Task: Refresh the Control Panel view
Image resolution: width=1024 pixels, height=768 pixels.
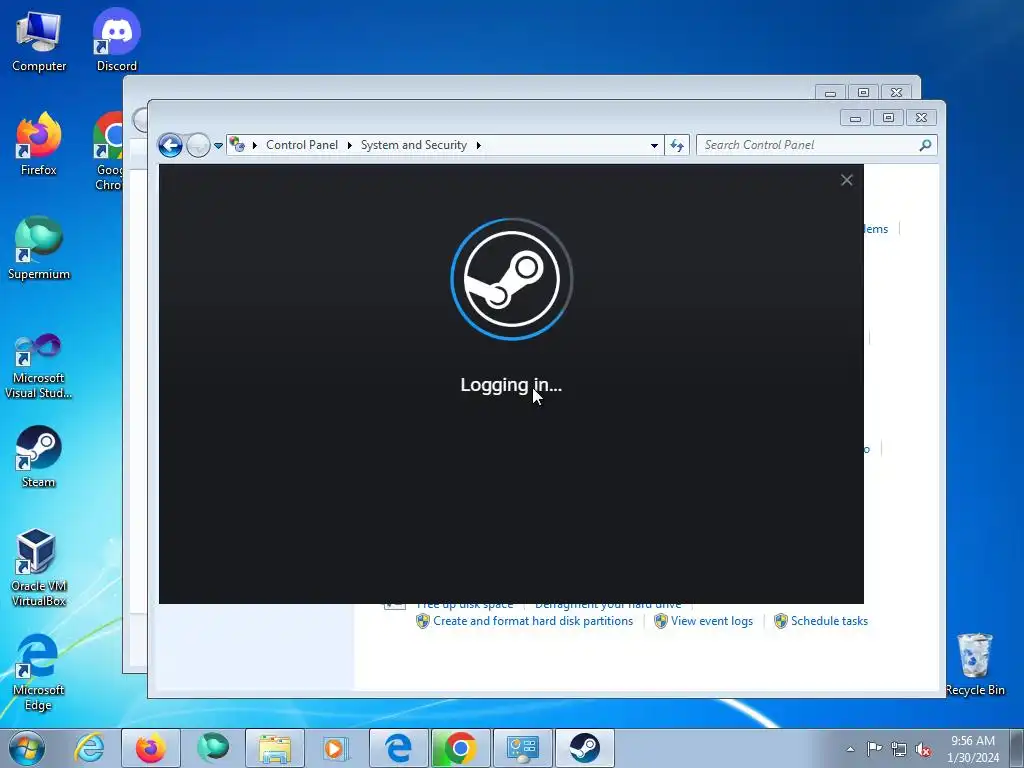Action: click(x=677, y=145)
